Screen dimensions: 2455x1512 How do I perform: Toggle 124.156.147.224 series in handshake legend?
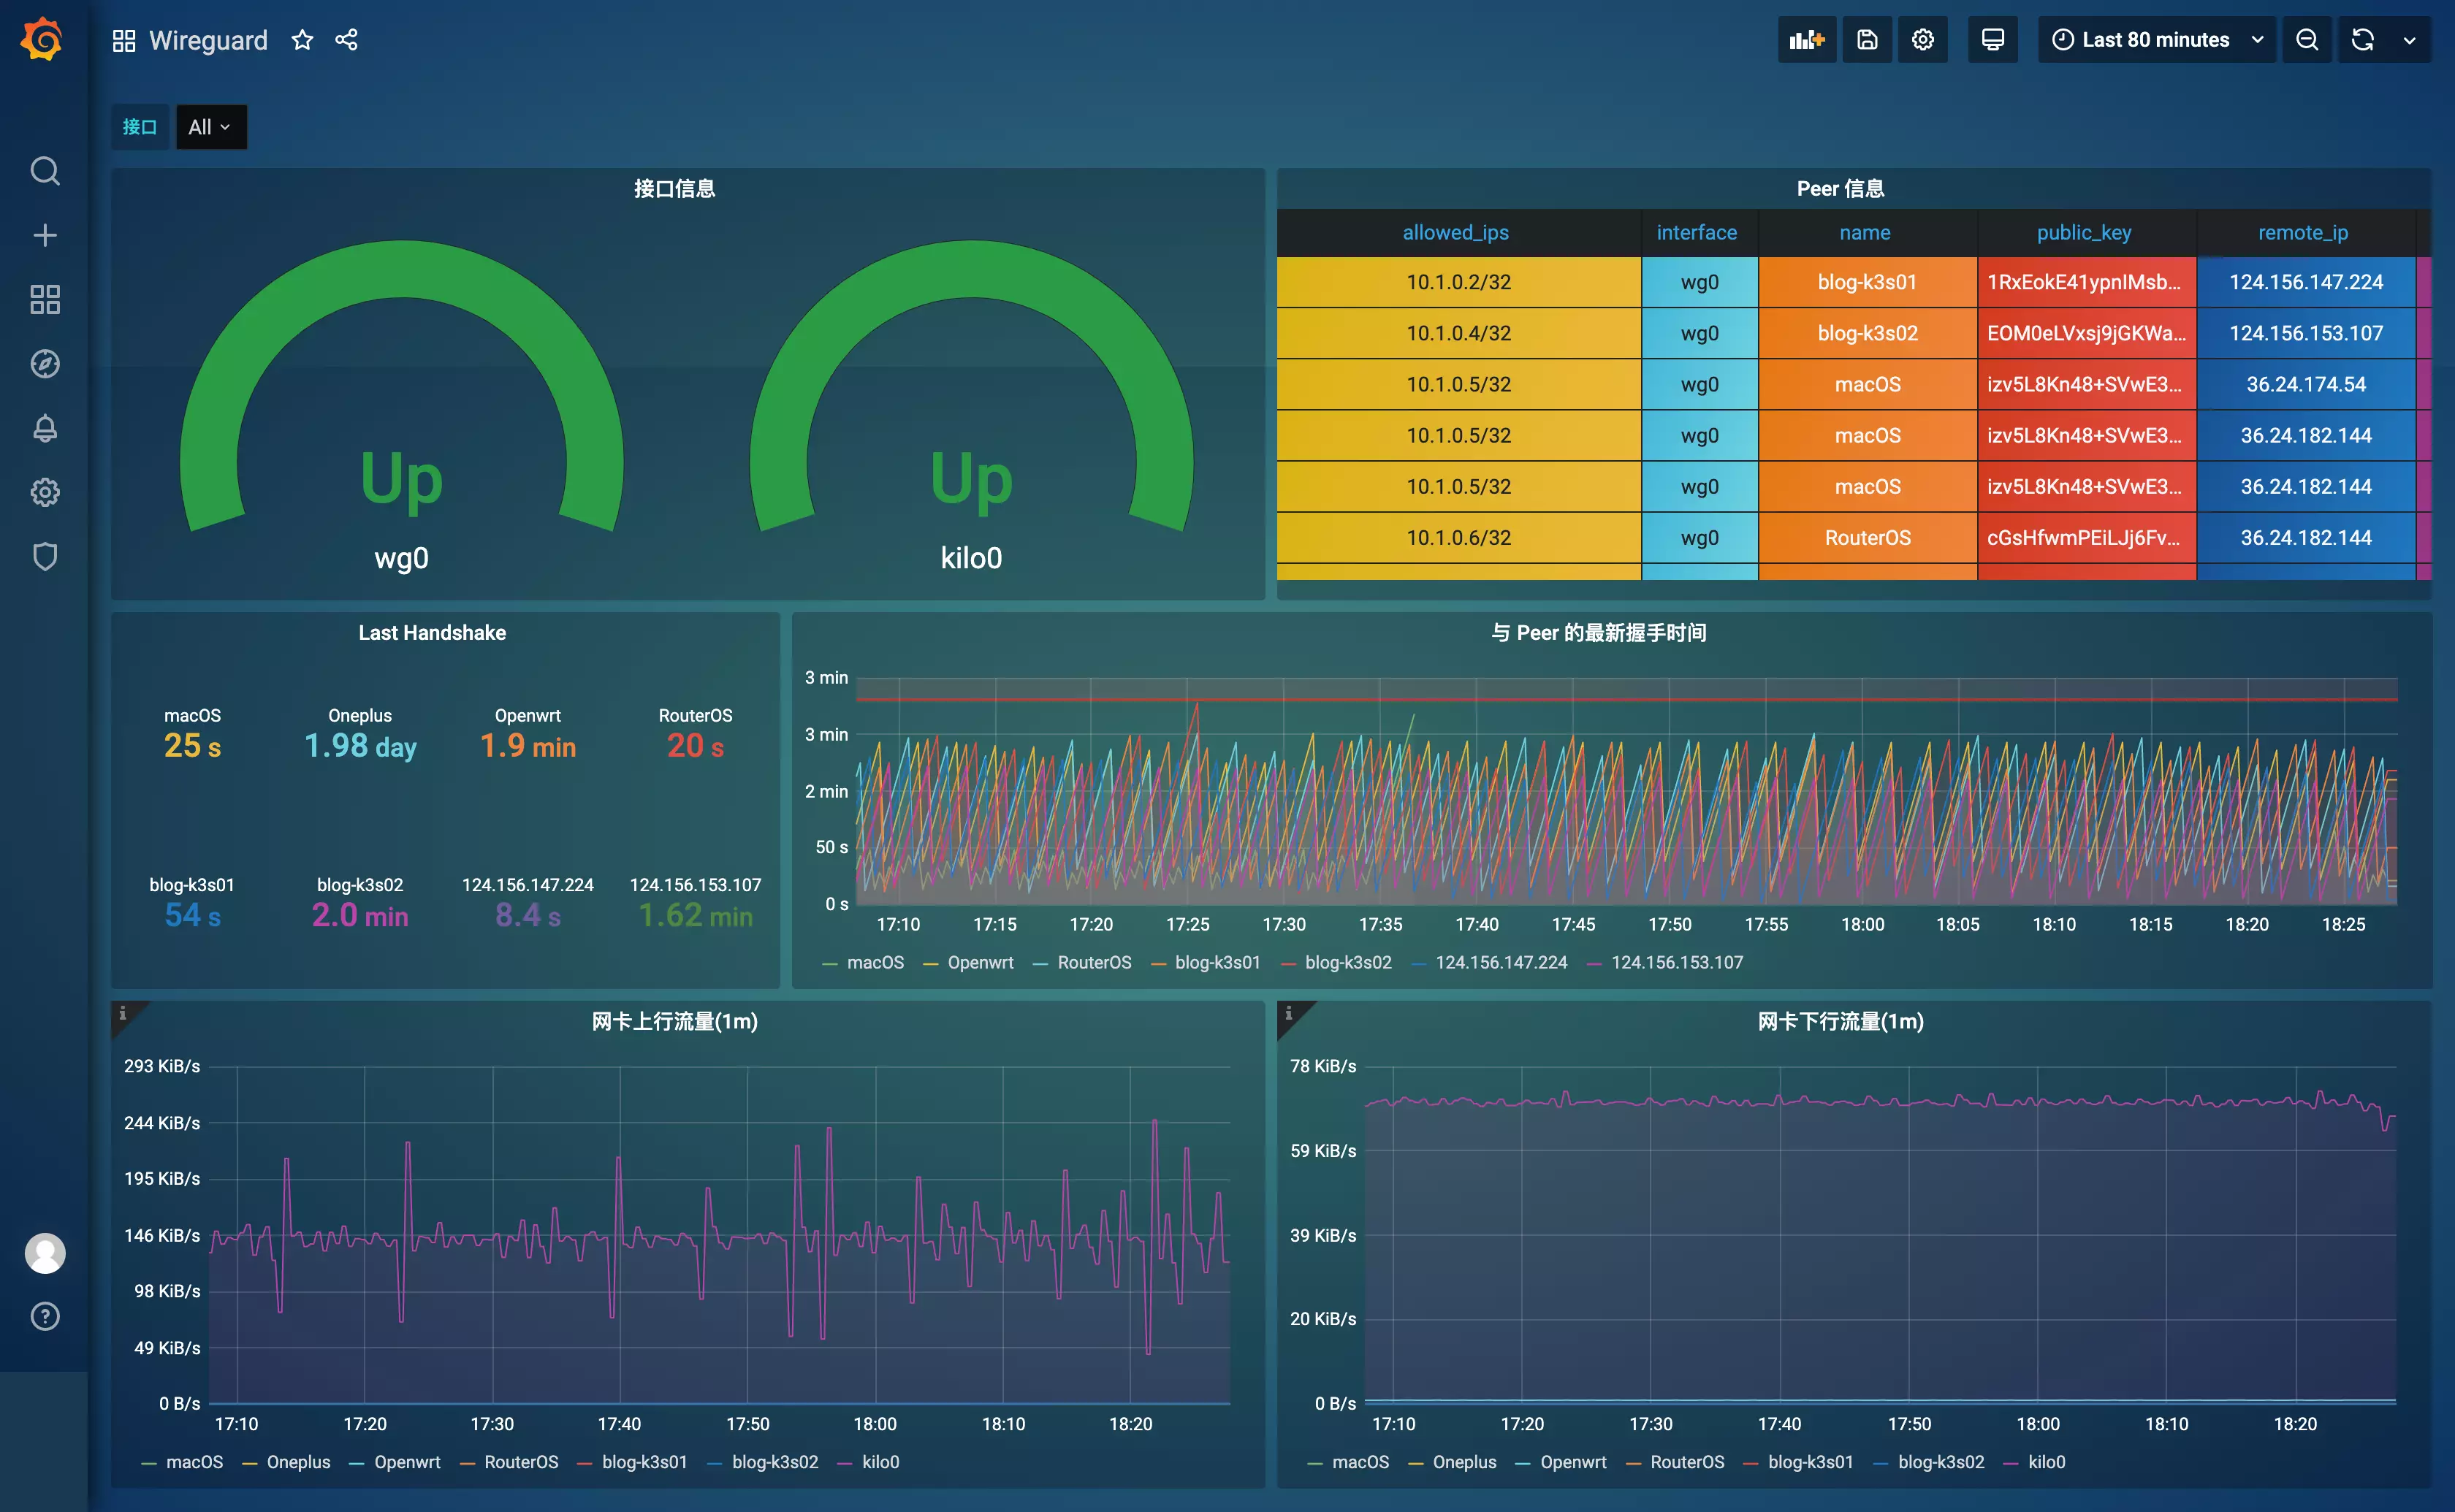(x=1501, y=962)
